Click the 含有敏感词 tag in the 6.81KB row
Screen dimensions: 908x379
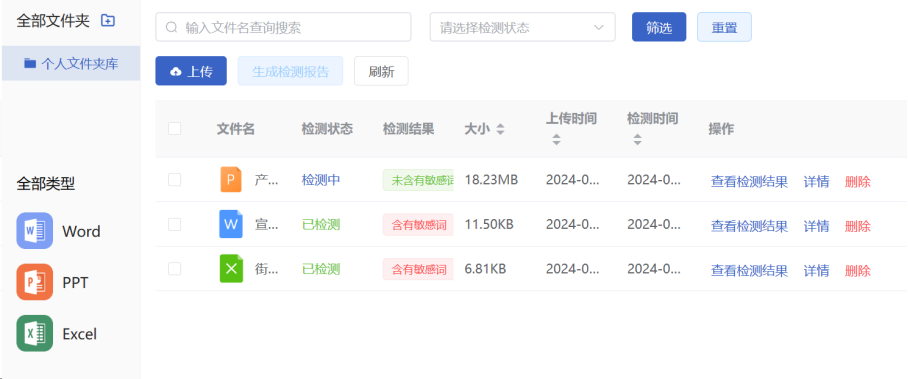click(x=418, y=269)
